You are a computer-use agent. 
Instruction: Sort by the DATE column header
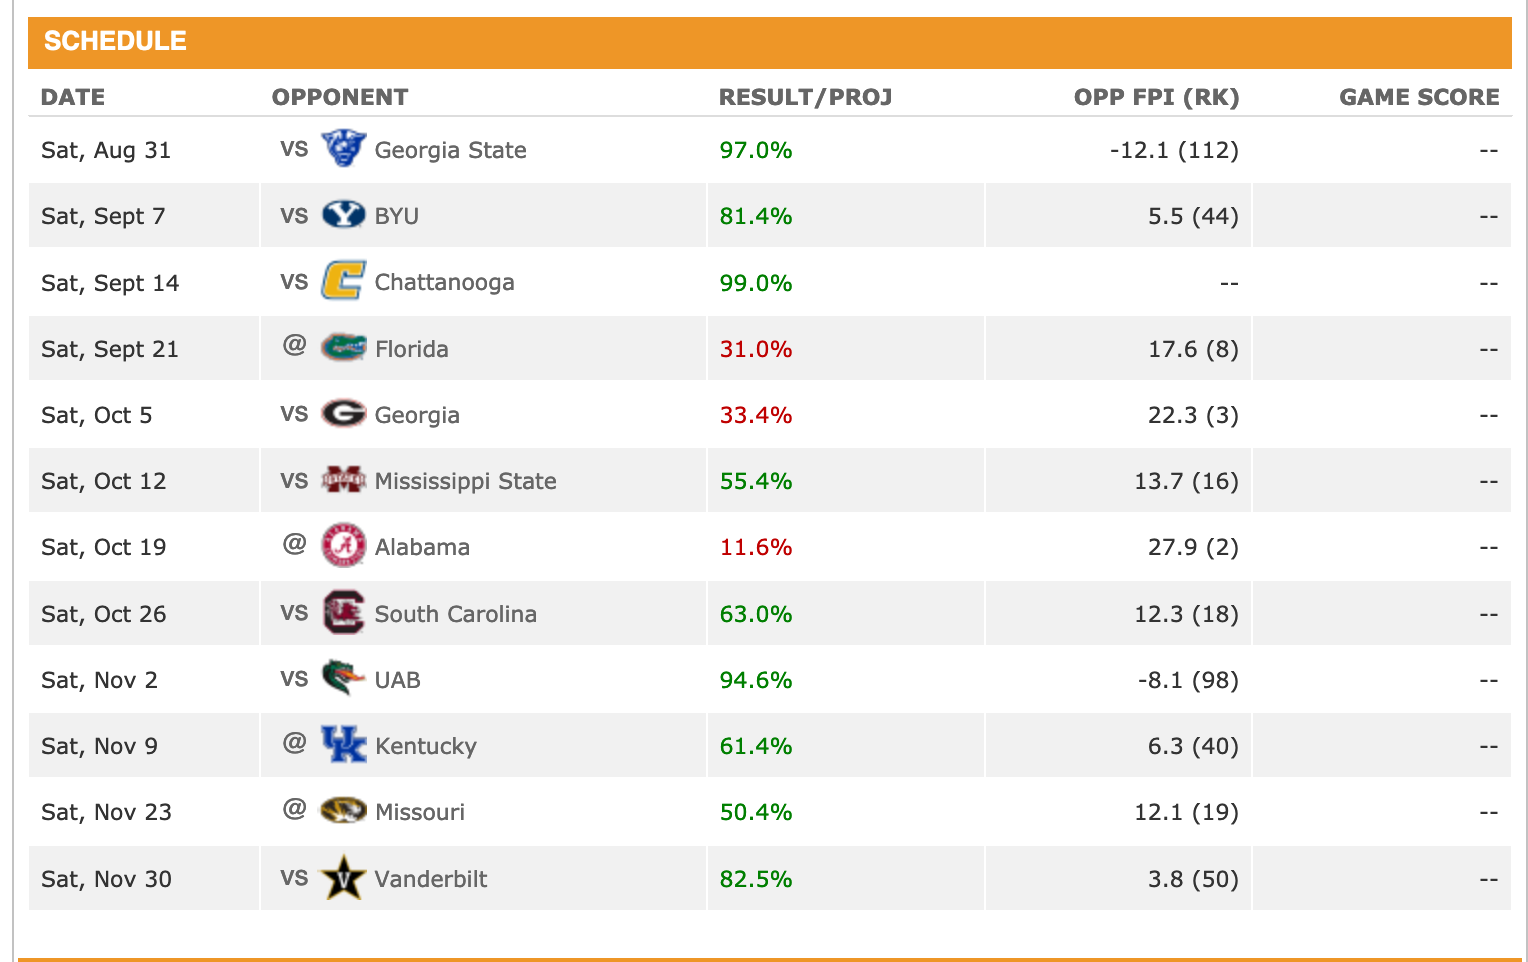[x=72, y=97]
